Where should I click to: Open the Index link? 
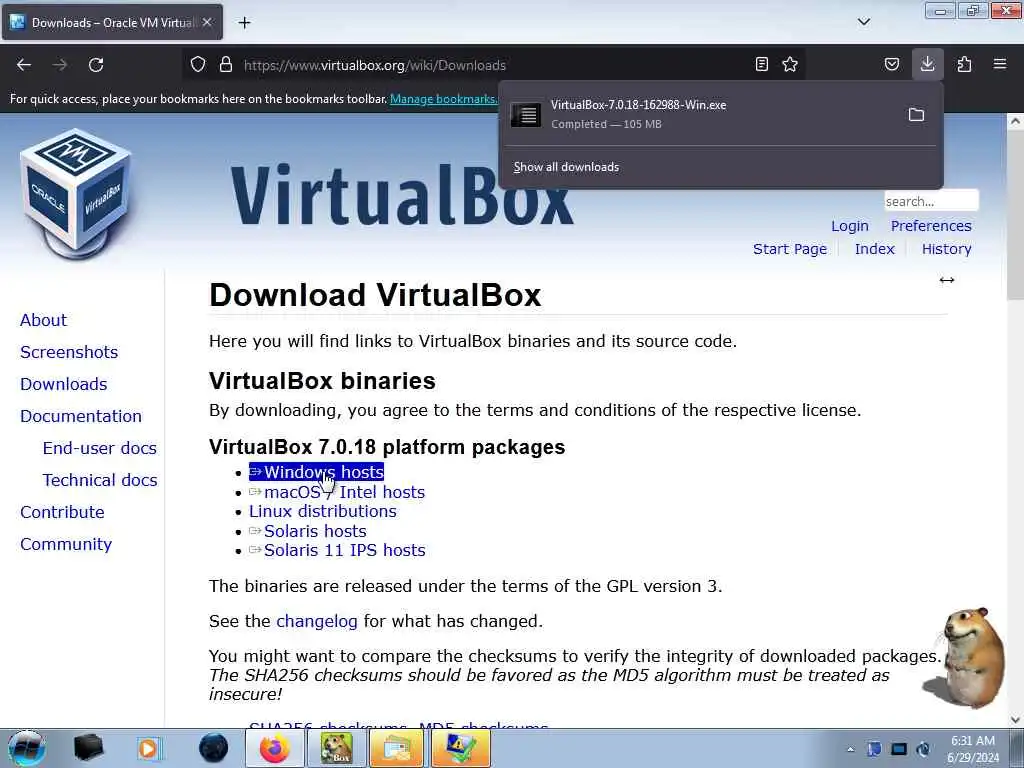(874, 249)
